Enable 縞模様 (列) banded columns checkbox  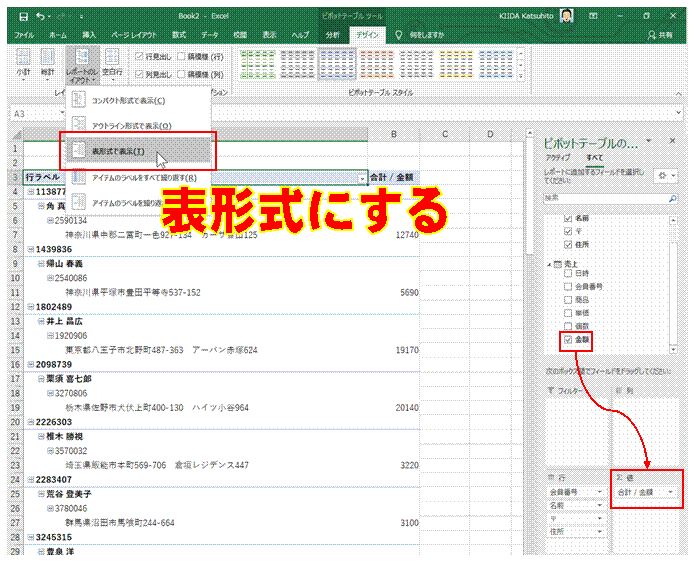181,74
